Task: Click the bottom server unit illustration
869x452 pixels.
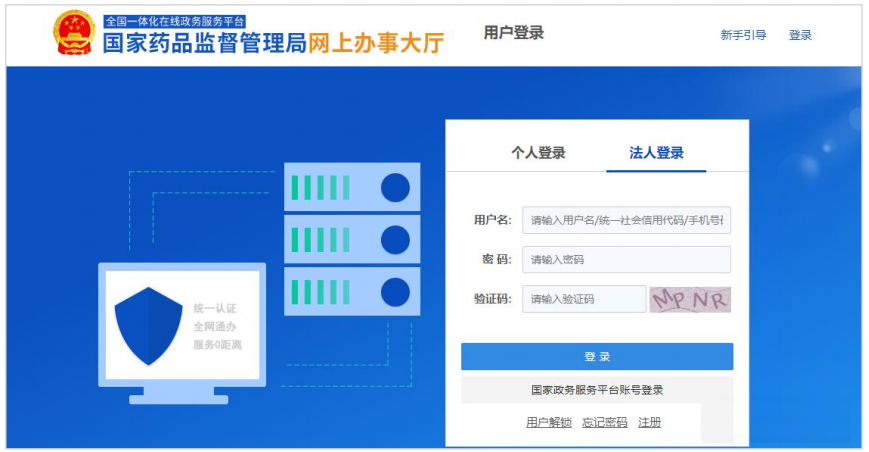Action: pyautogui.click(x=352, y=291)
